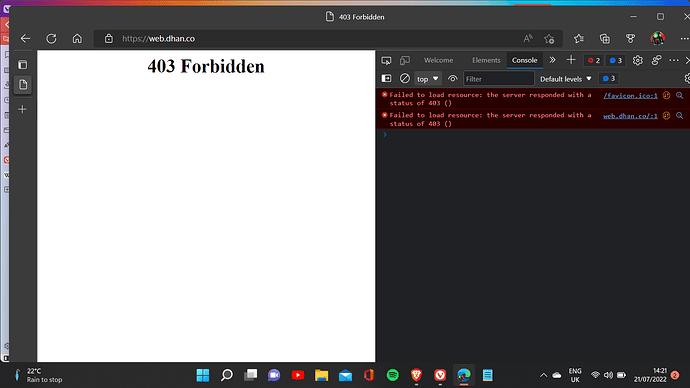Open the /favicon.ico:1 source link
The height and width of the screenshot is (388, 690).
(x=630, y=95)
